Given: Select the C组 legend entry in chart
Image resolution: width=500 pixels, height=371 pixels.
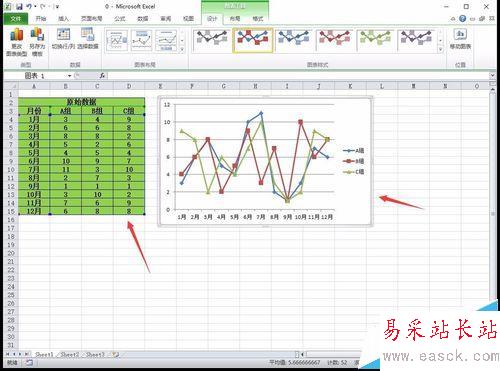Looking at the screenshot, I should pos(354,172).
